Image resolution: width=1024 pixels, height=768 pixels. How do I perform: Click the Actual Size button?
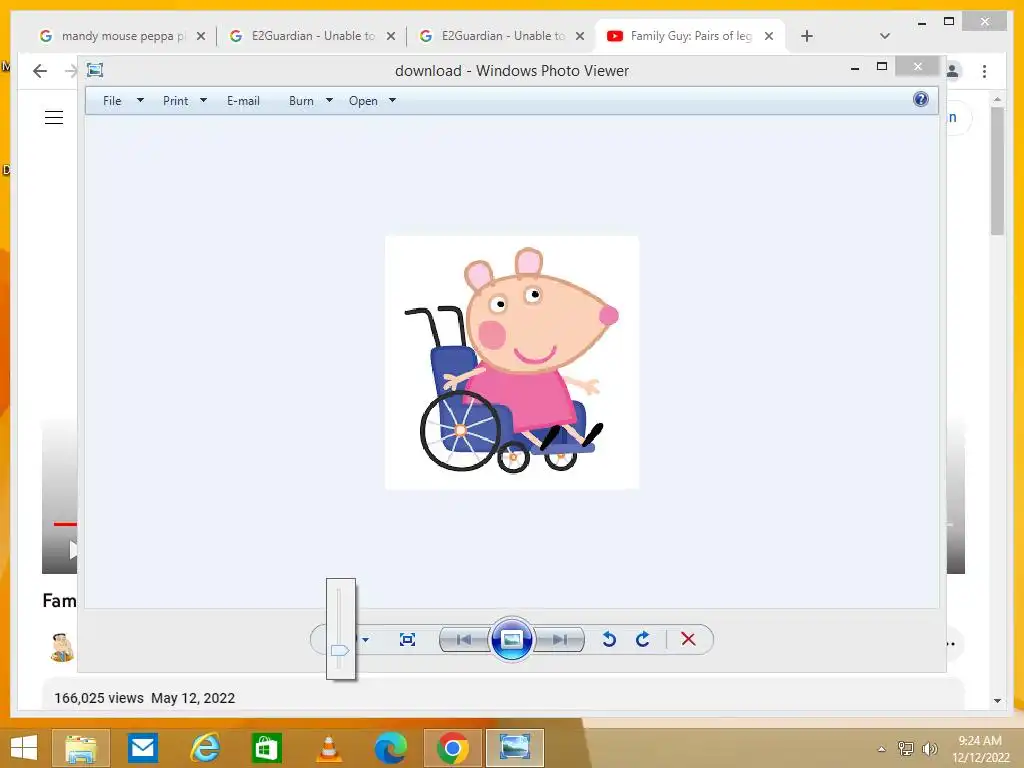pos(408,639)
